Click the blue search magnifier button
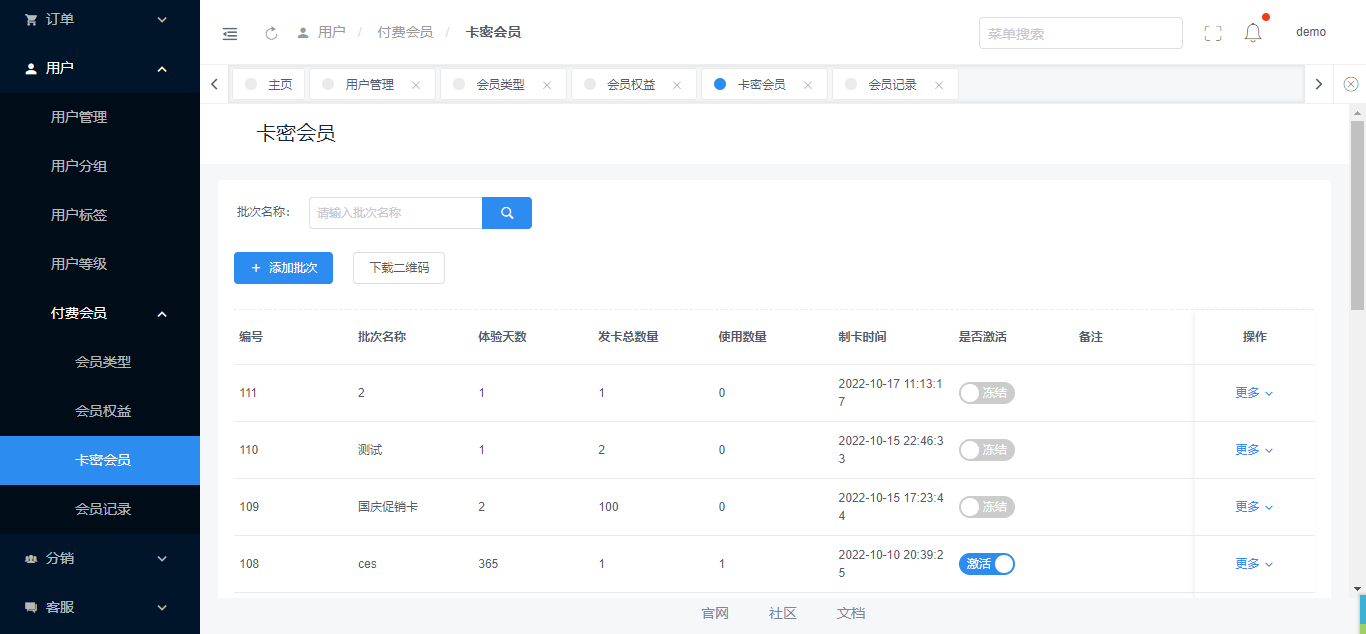The image size is (1366, 634). click(507, 213)
